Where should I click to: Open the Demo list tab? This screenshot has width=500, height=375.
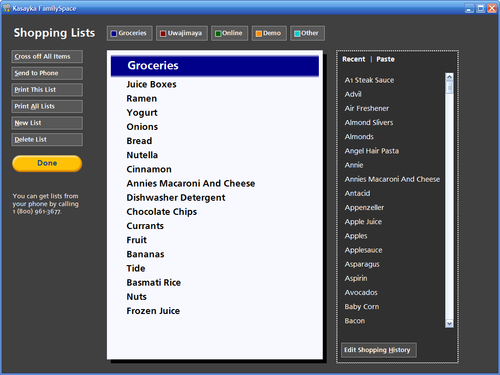pos(269,33)
